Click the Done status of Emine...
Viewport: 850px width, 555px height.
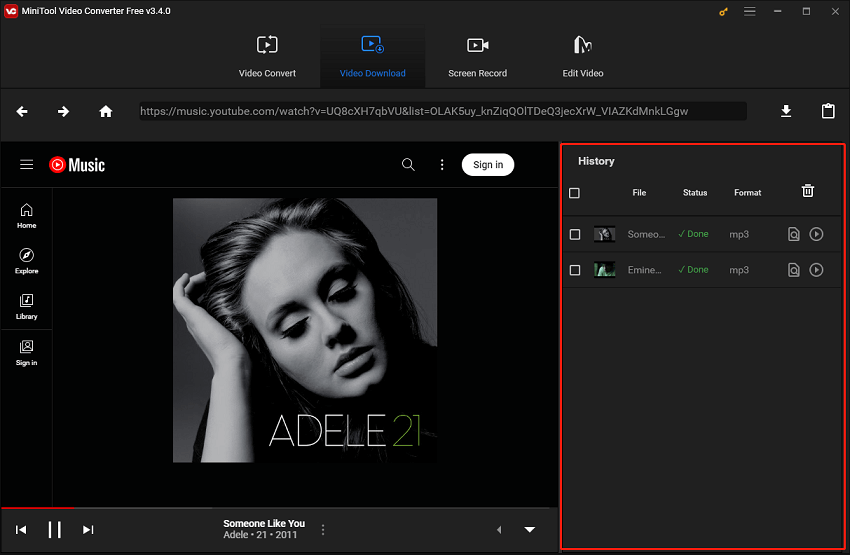[x=693, y=270]
